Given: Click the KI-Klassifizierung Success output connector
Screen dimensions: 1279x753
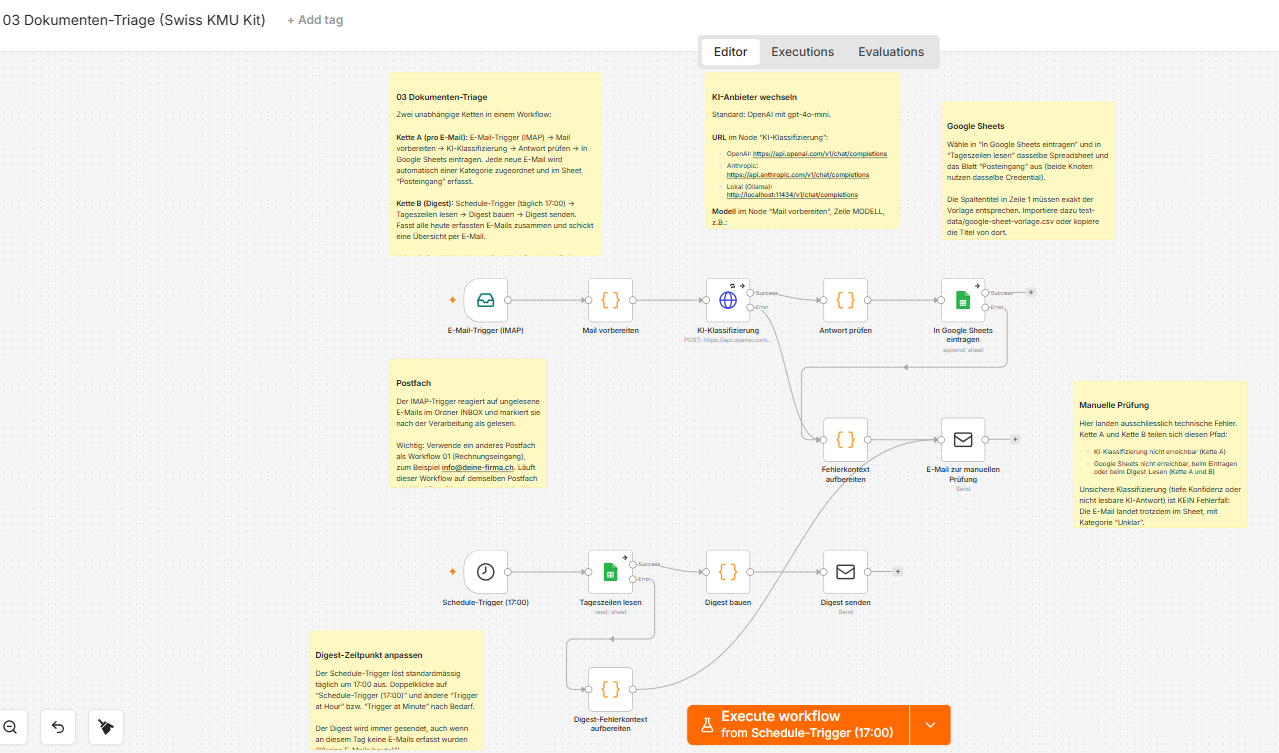Looking at the screenshot, I should pos(751,293).
